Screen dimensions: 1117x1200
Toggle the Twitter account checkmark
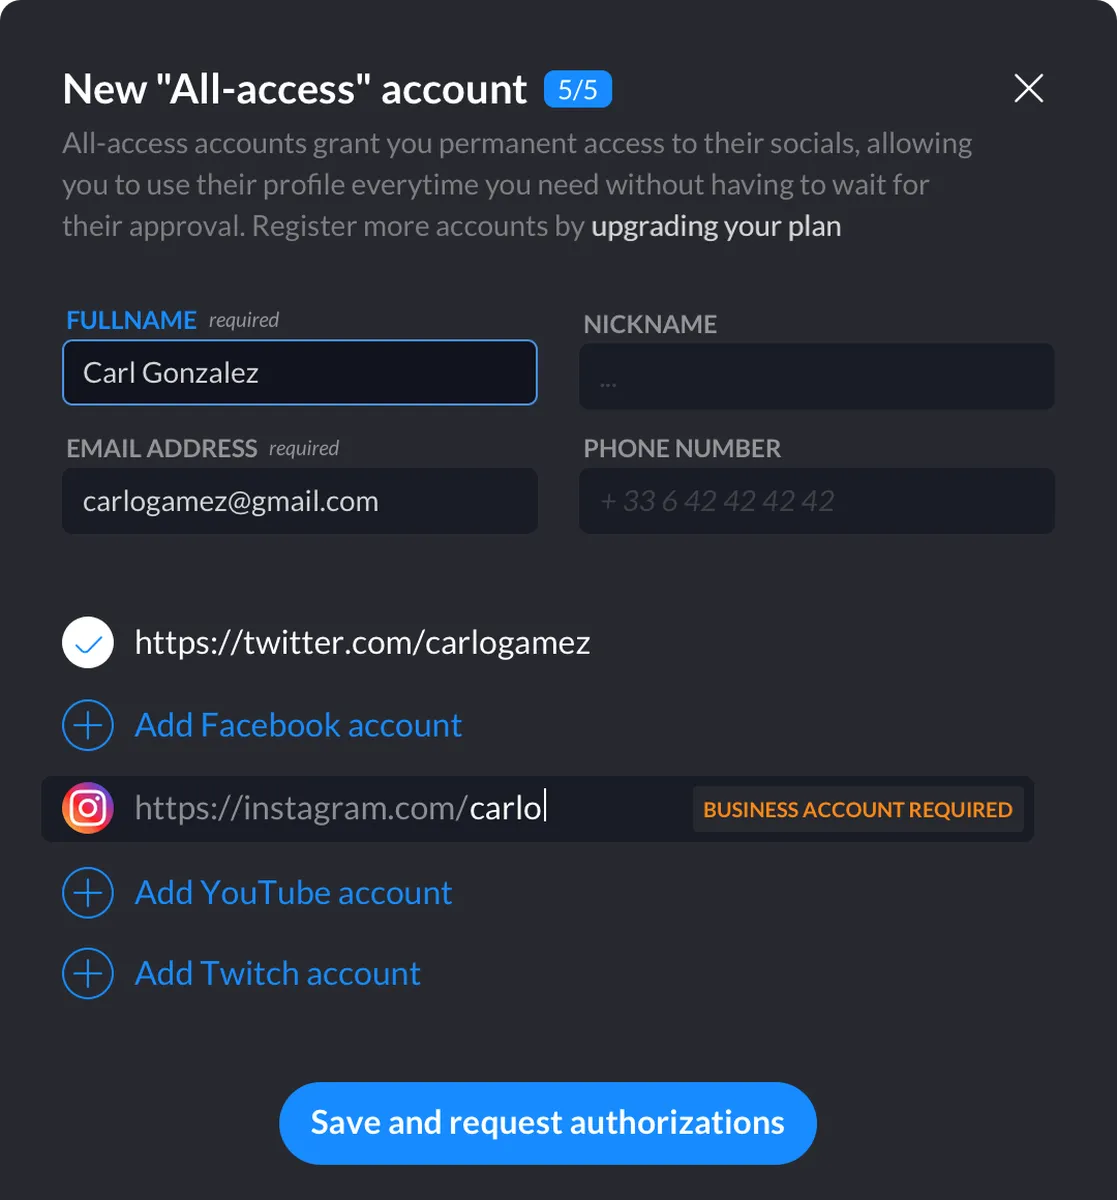(x=88, y=642)
